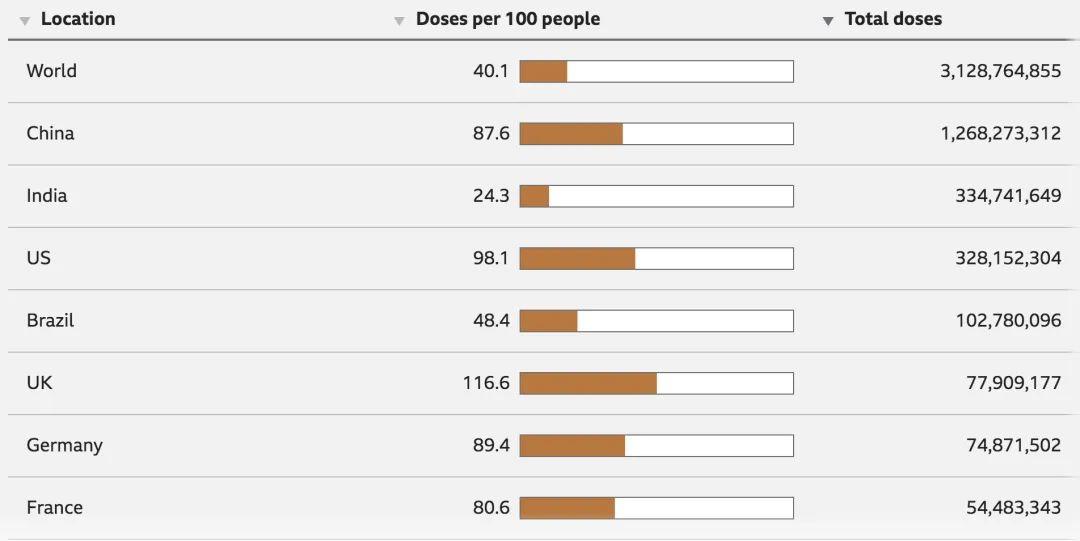Sort table by Location column header

tap(77, 19)
